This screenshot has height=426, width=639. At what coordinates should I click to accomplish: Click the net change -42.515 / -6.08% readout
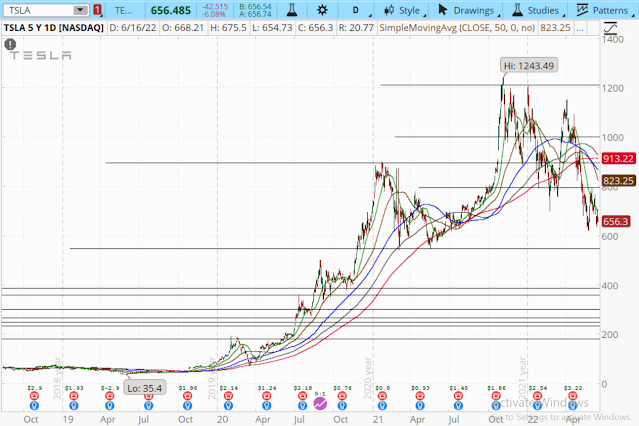[x=214, y=11]
